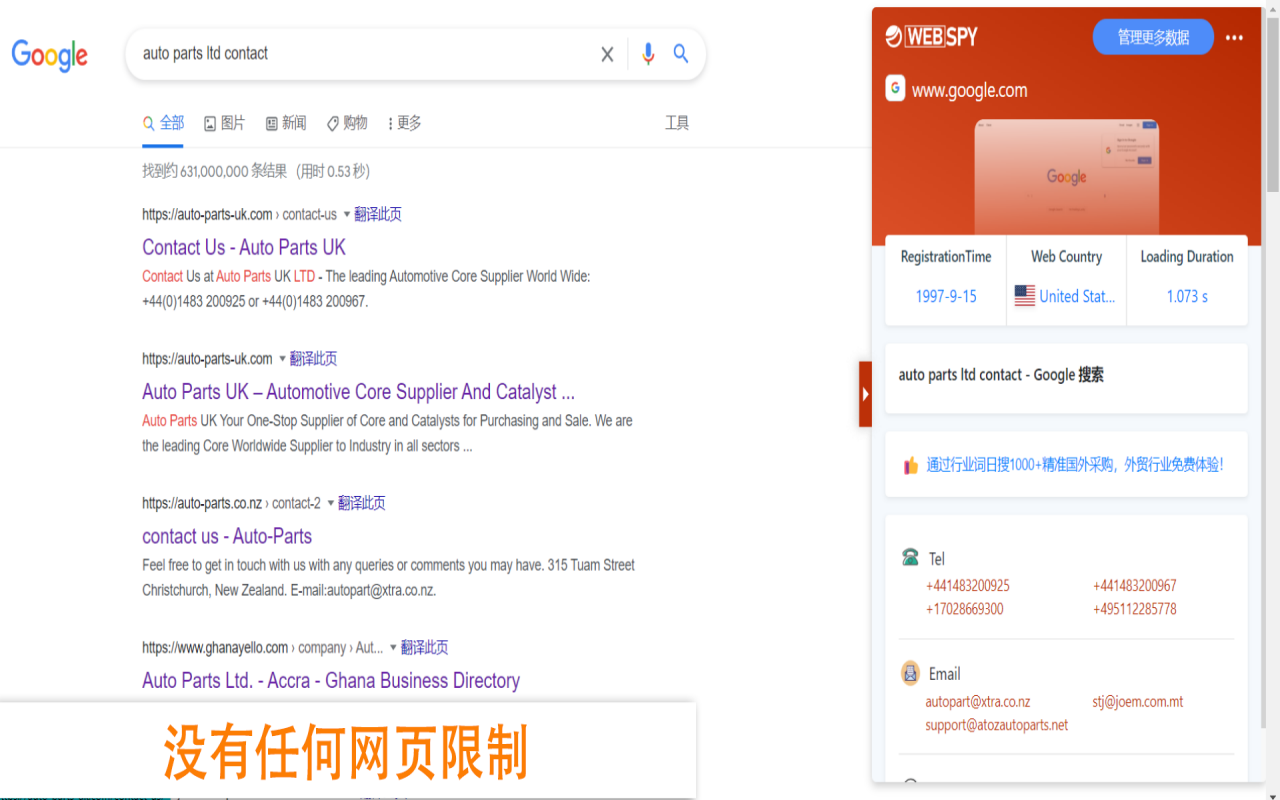The width and height of the screenshot is (1280, 800).
Task: Open result contact us - Auto-Parts
Action: [x=227, y=536]
